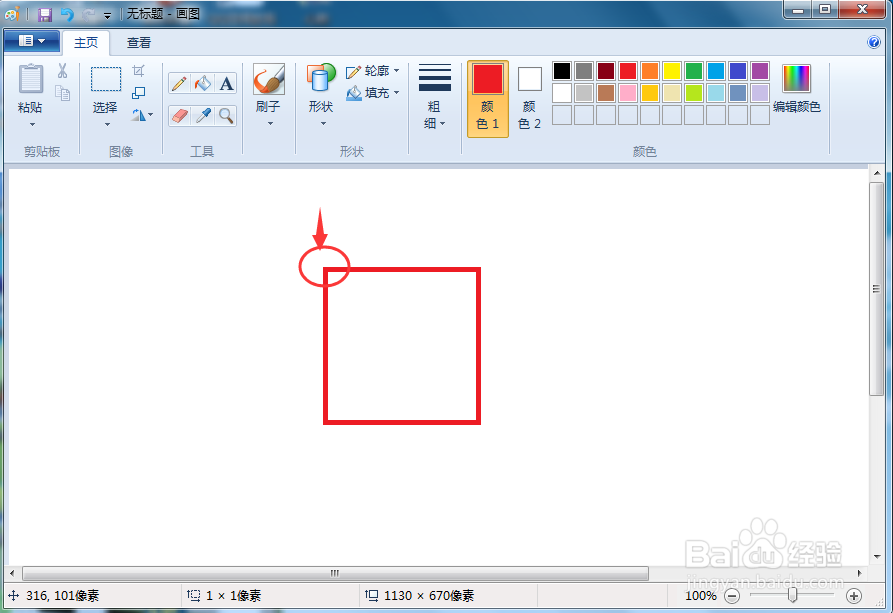Image resolution: width=893 pixels, height=613 pixels.
Task: Select the Fill with color bucket tool
Action: pyautogui.click(x=203, y=84)
